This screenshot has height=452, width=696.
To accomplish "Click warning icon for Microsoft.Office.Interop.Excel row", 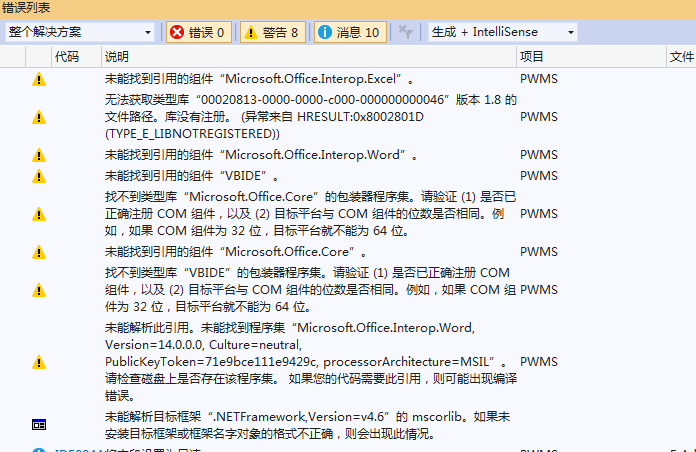I will click(39, 79).
